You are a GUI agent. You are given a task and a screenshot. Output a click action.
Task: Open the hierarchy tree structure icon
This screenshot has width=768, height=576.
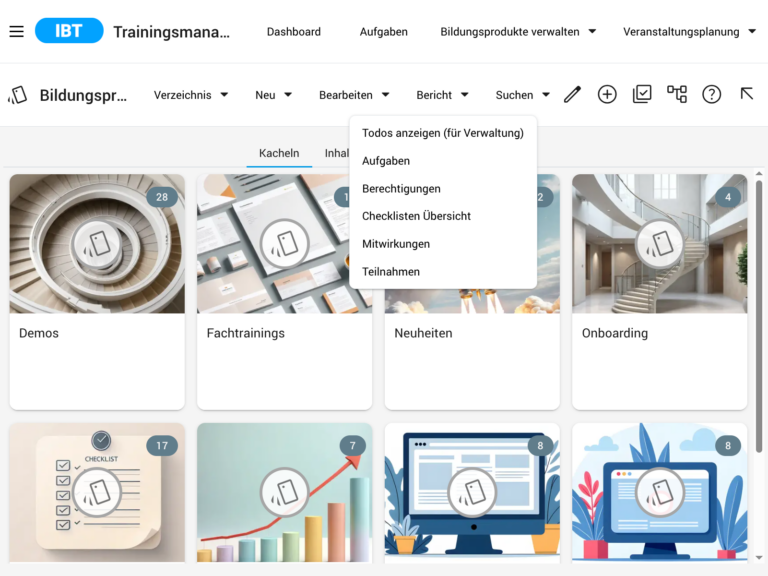677,94
